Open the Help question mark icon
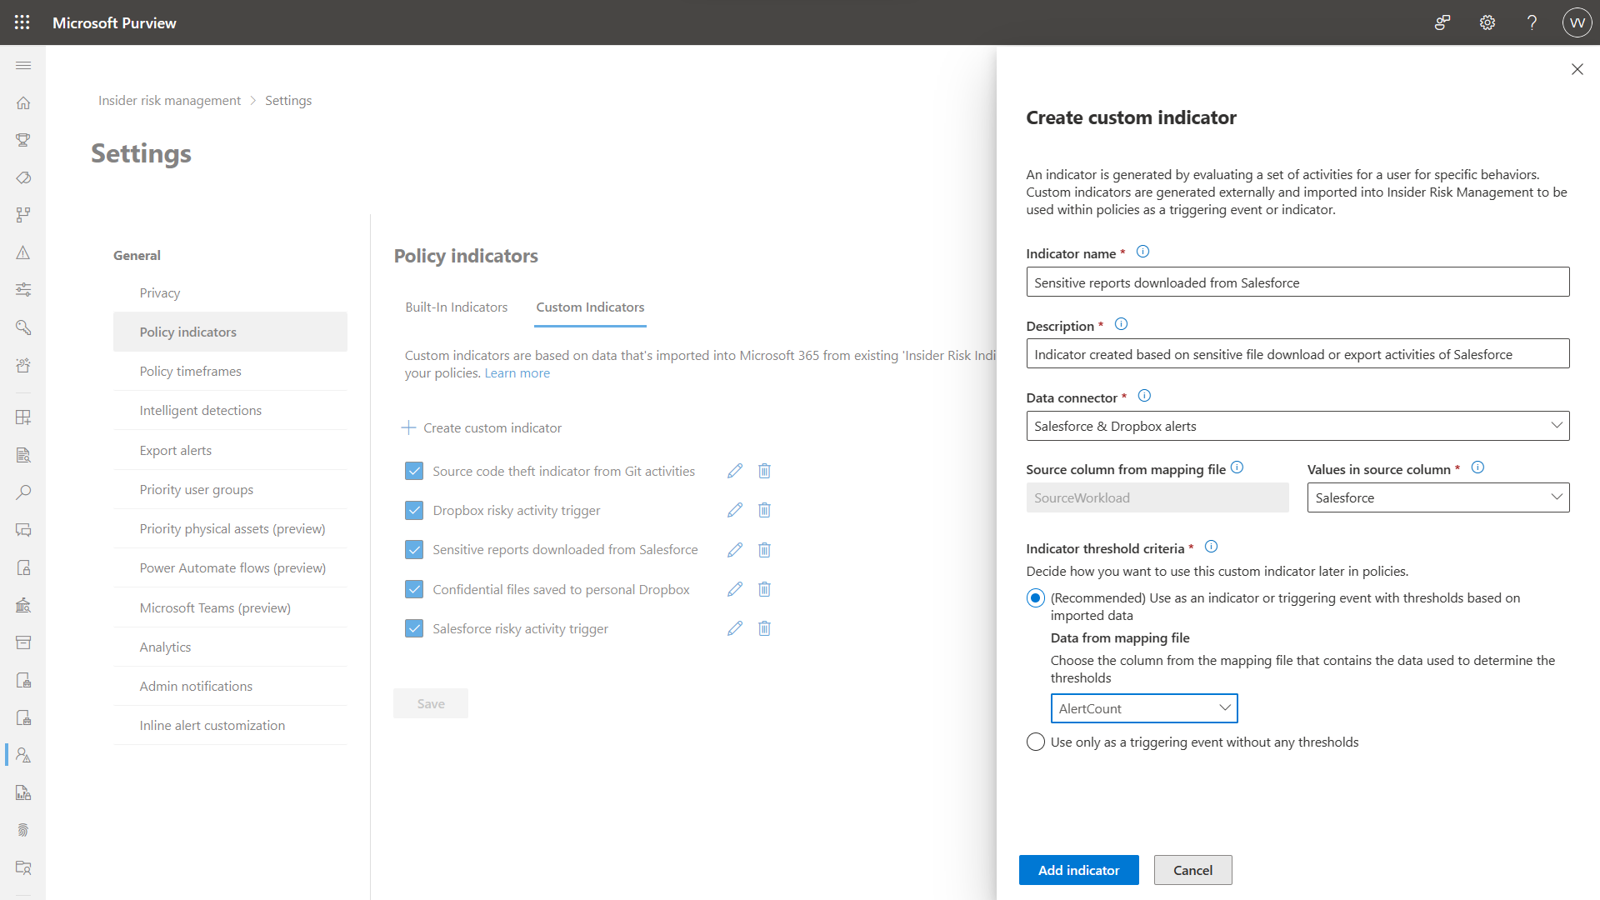This screenshot has width=1600, height=900. click(1532, 22)
